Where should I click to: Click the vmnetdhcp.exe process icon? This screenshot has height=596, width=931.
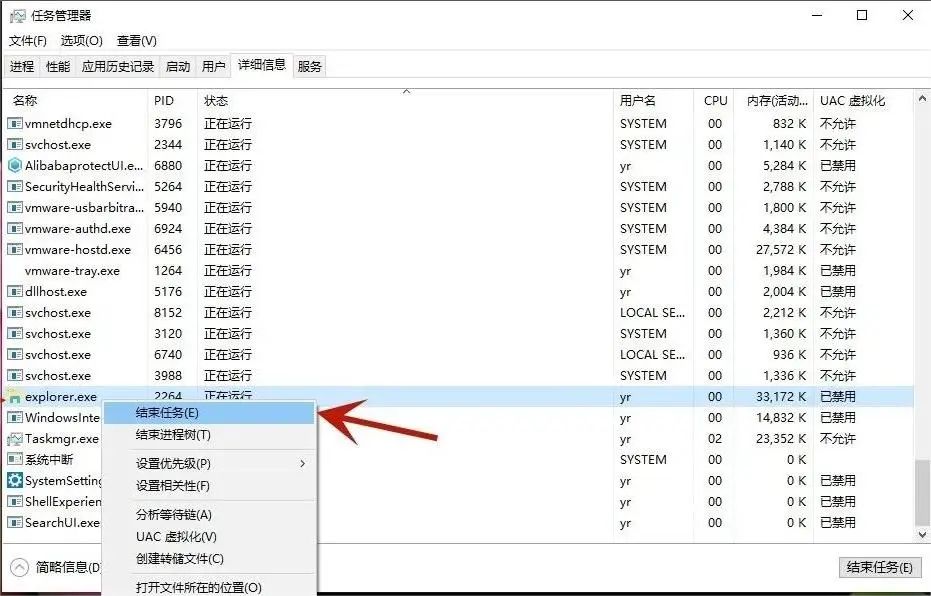pos(14,123)
